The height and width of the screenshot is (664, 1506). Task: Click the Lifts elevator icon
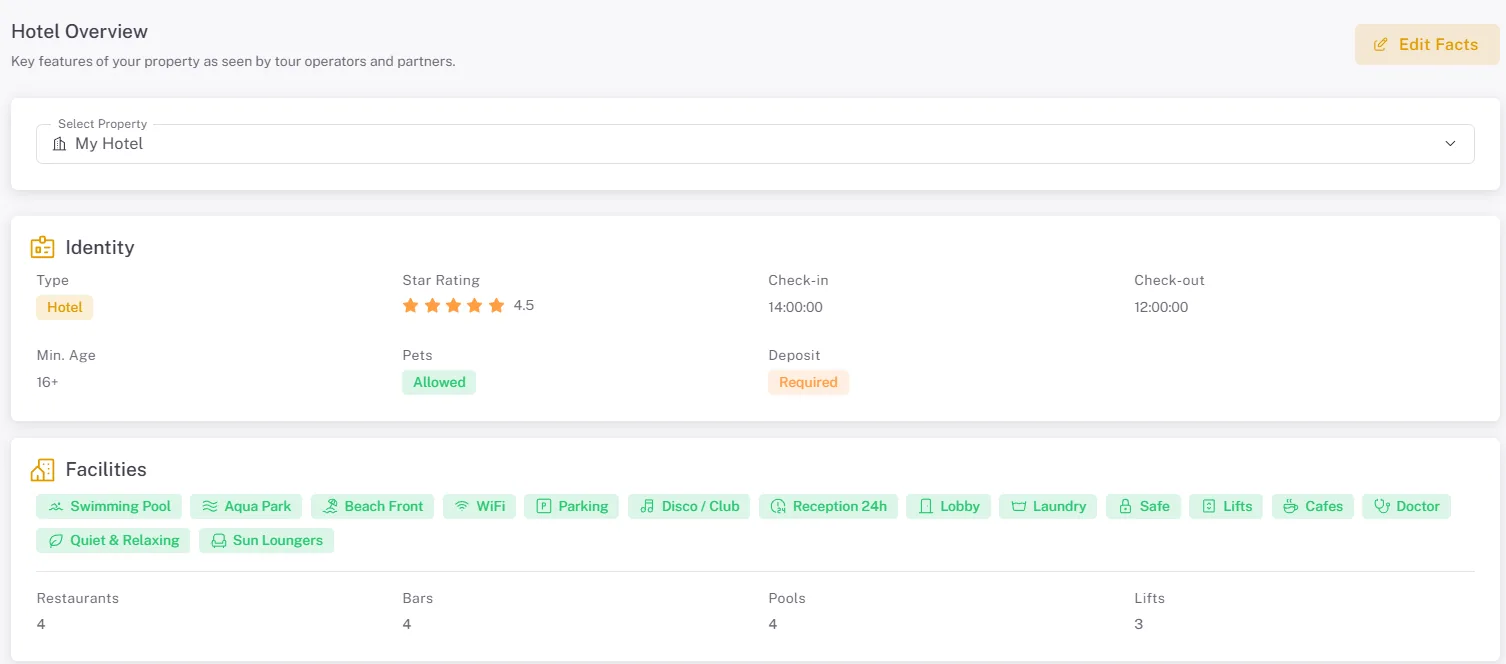pyautogui.click(x=1208, y=507)
